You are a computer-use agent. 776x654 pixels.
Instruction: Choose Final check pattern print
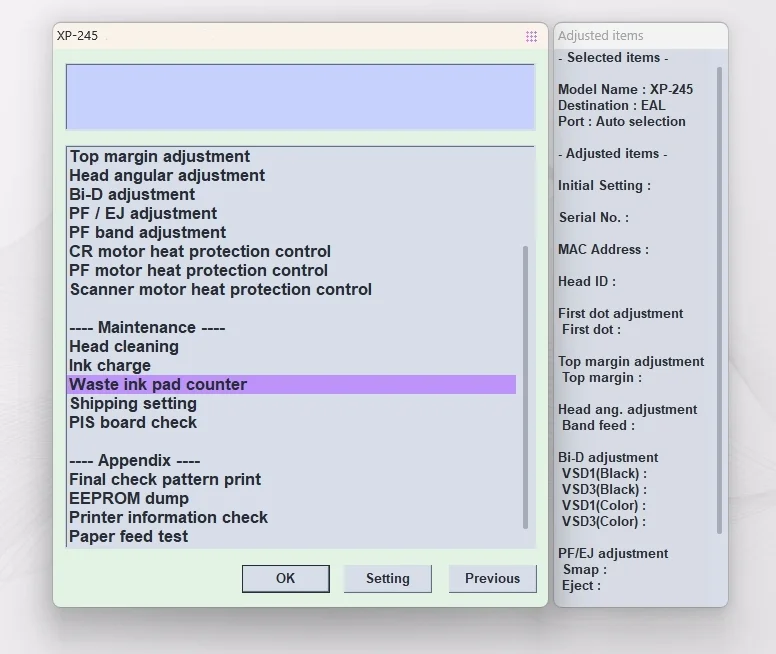coord(165,479)
